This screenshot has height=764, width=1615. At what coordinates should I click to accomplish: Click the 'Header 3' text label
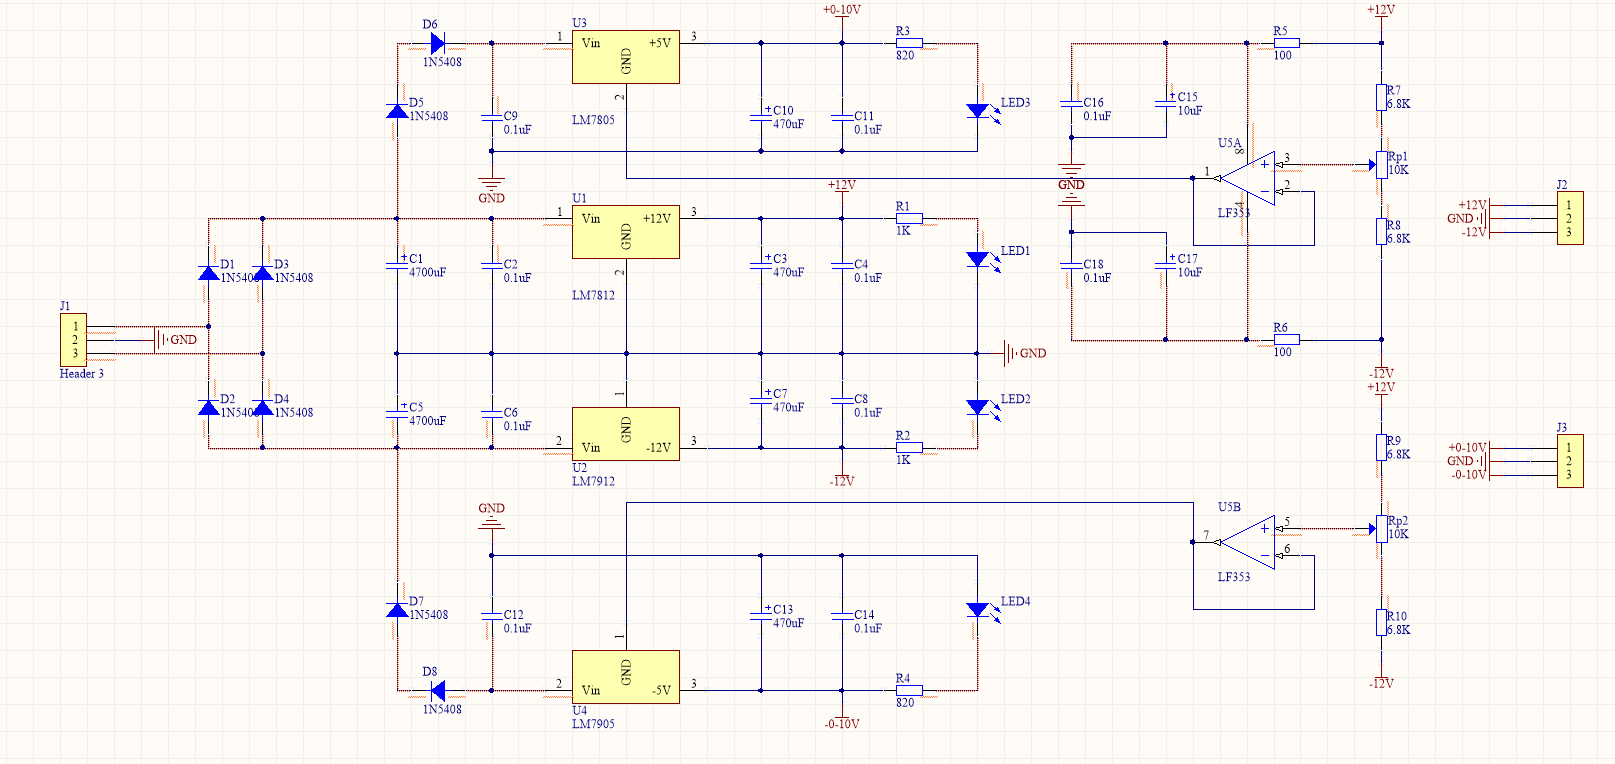click(81, 374)
